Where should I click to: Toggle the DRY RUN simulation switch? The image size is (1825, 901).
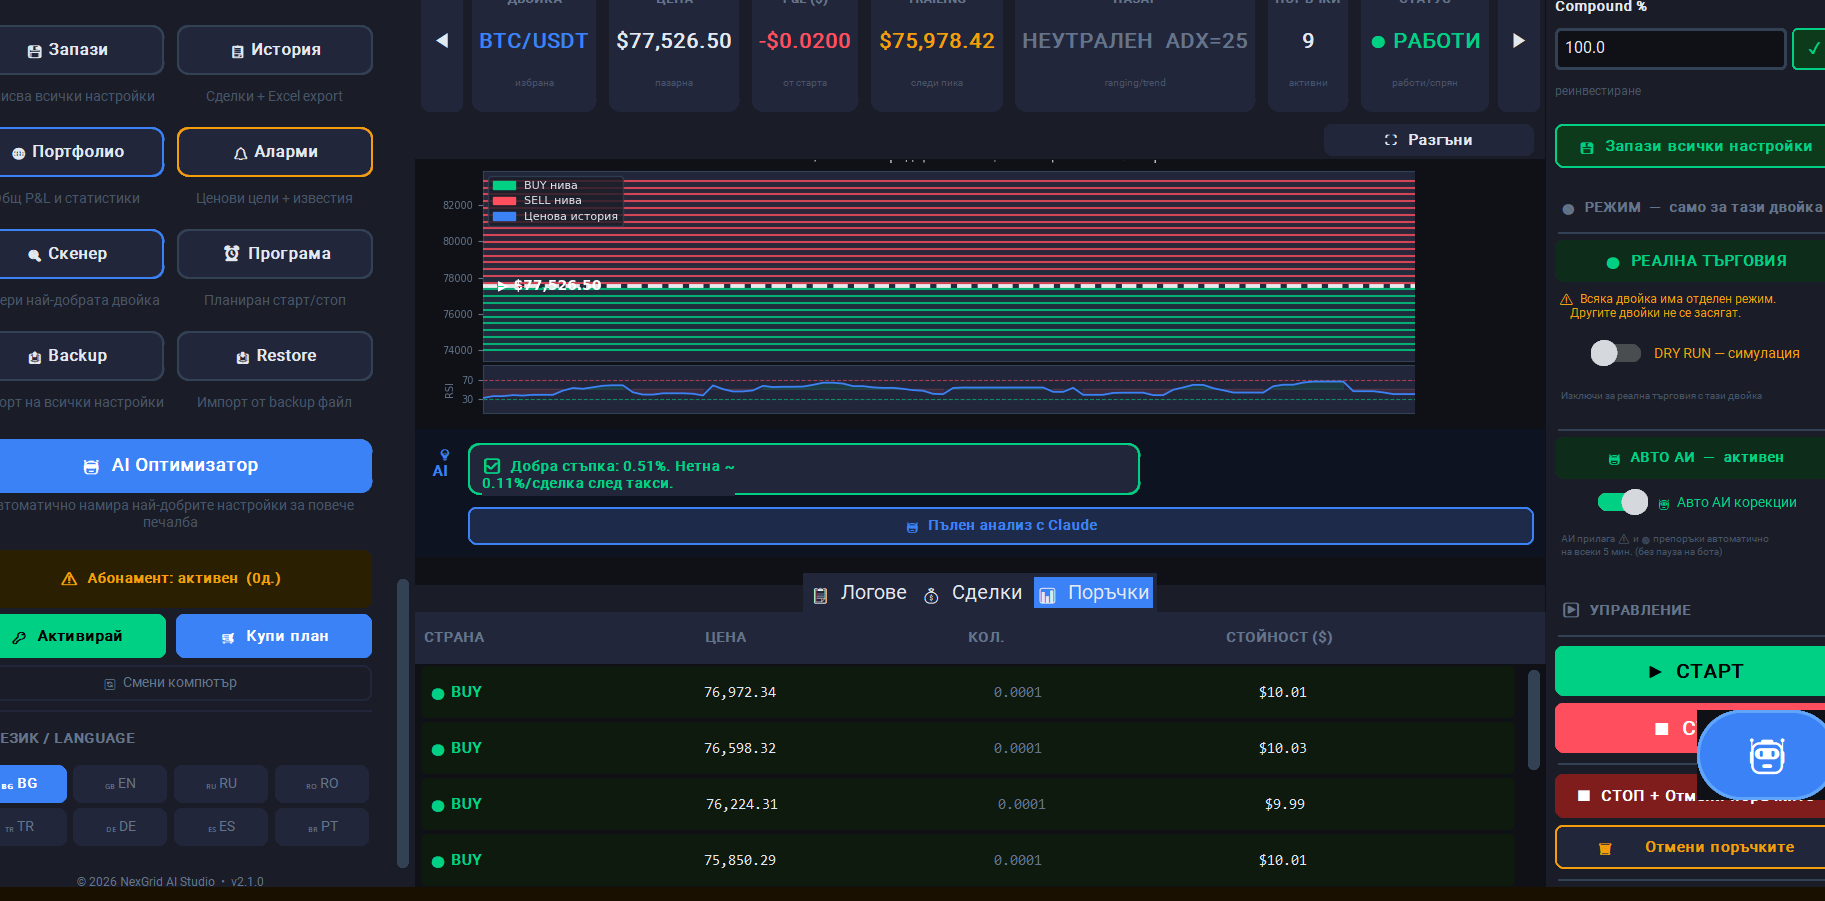tap(1616, 353)
